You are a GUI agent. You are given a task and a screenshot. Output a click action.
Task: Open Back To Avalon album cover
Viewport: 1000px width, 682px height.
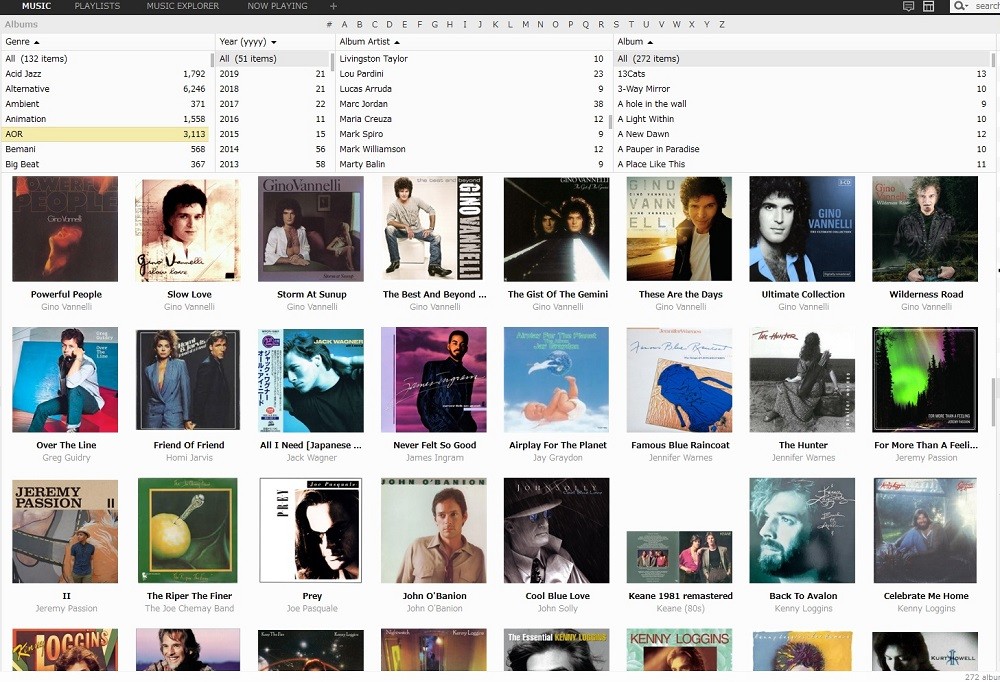coord(802,531)
